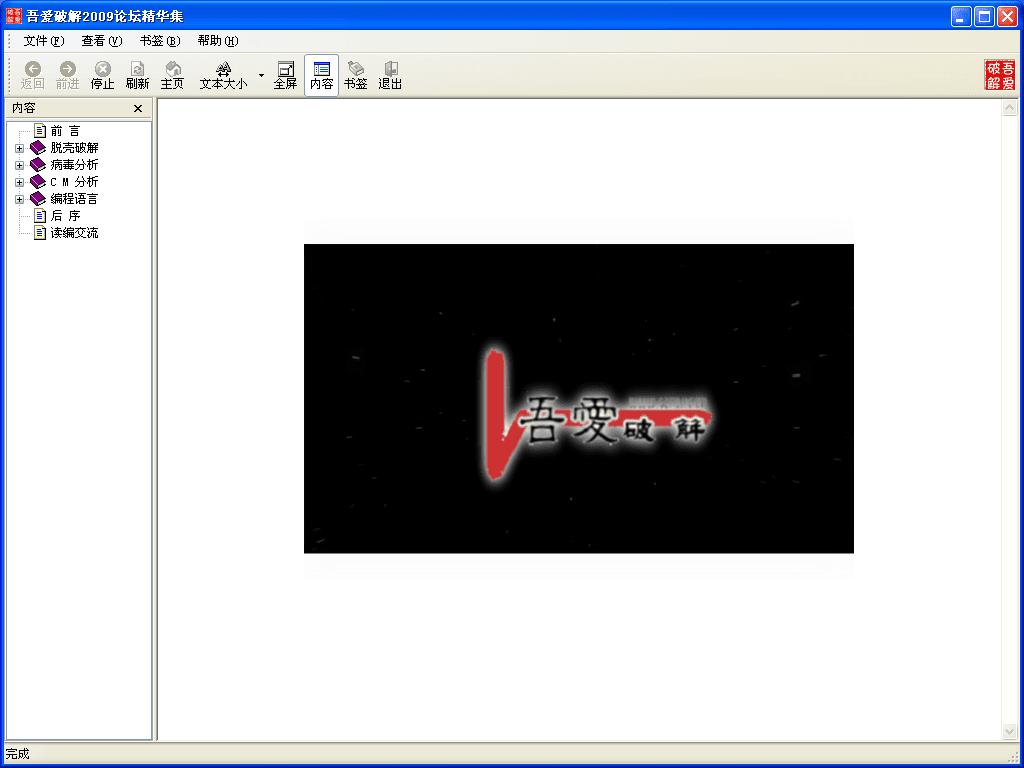Viewport: 1024px width, 768px height.
Task: Stop loading with the 停止 icon
Action: [x=103, y=69]
